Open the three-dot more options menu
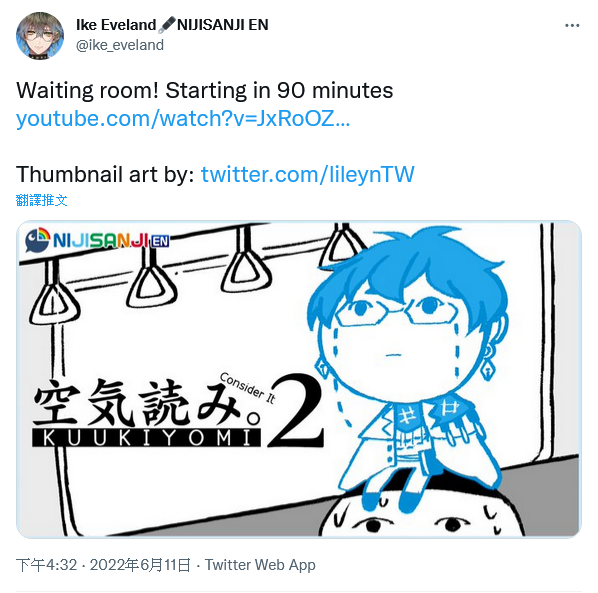 click(572, 26)
